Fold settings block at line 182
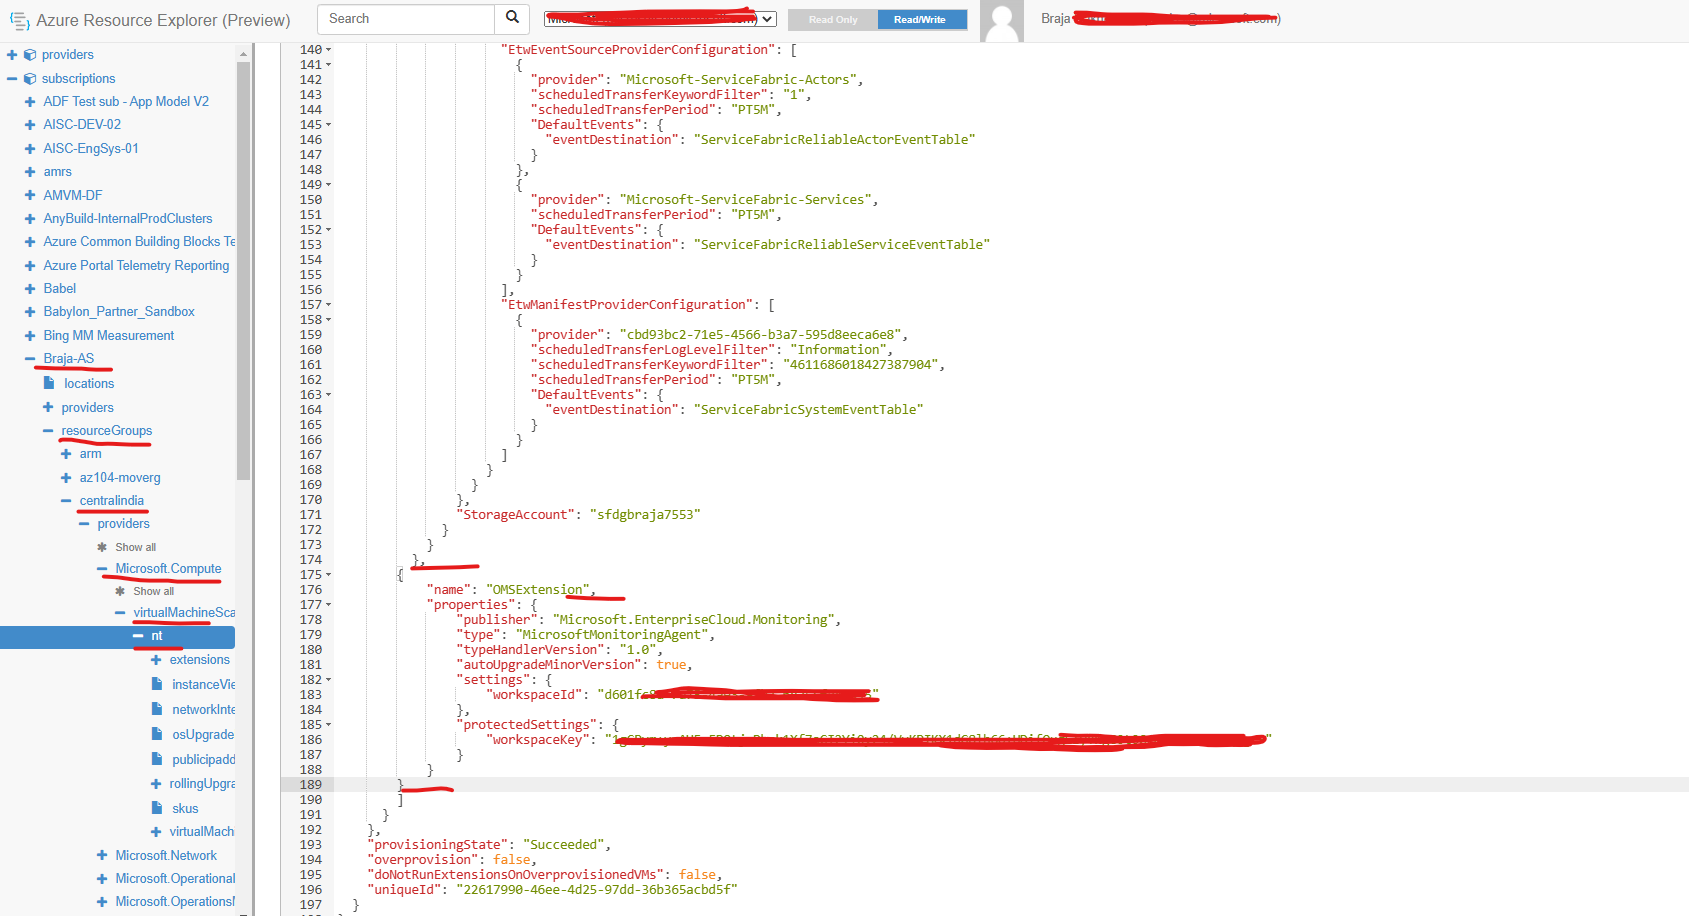Viewport: 1689px width, 916px height. pos(329,680)
